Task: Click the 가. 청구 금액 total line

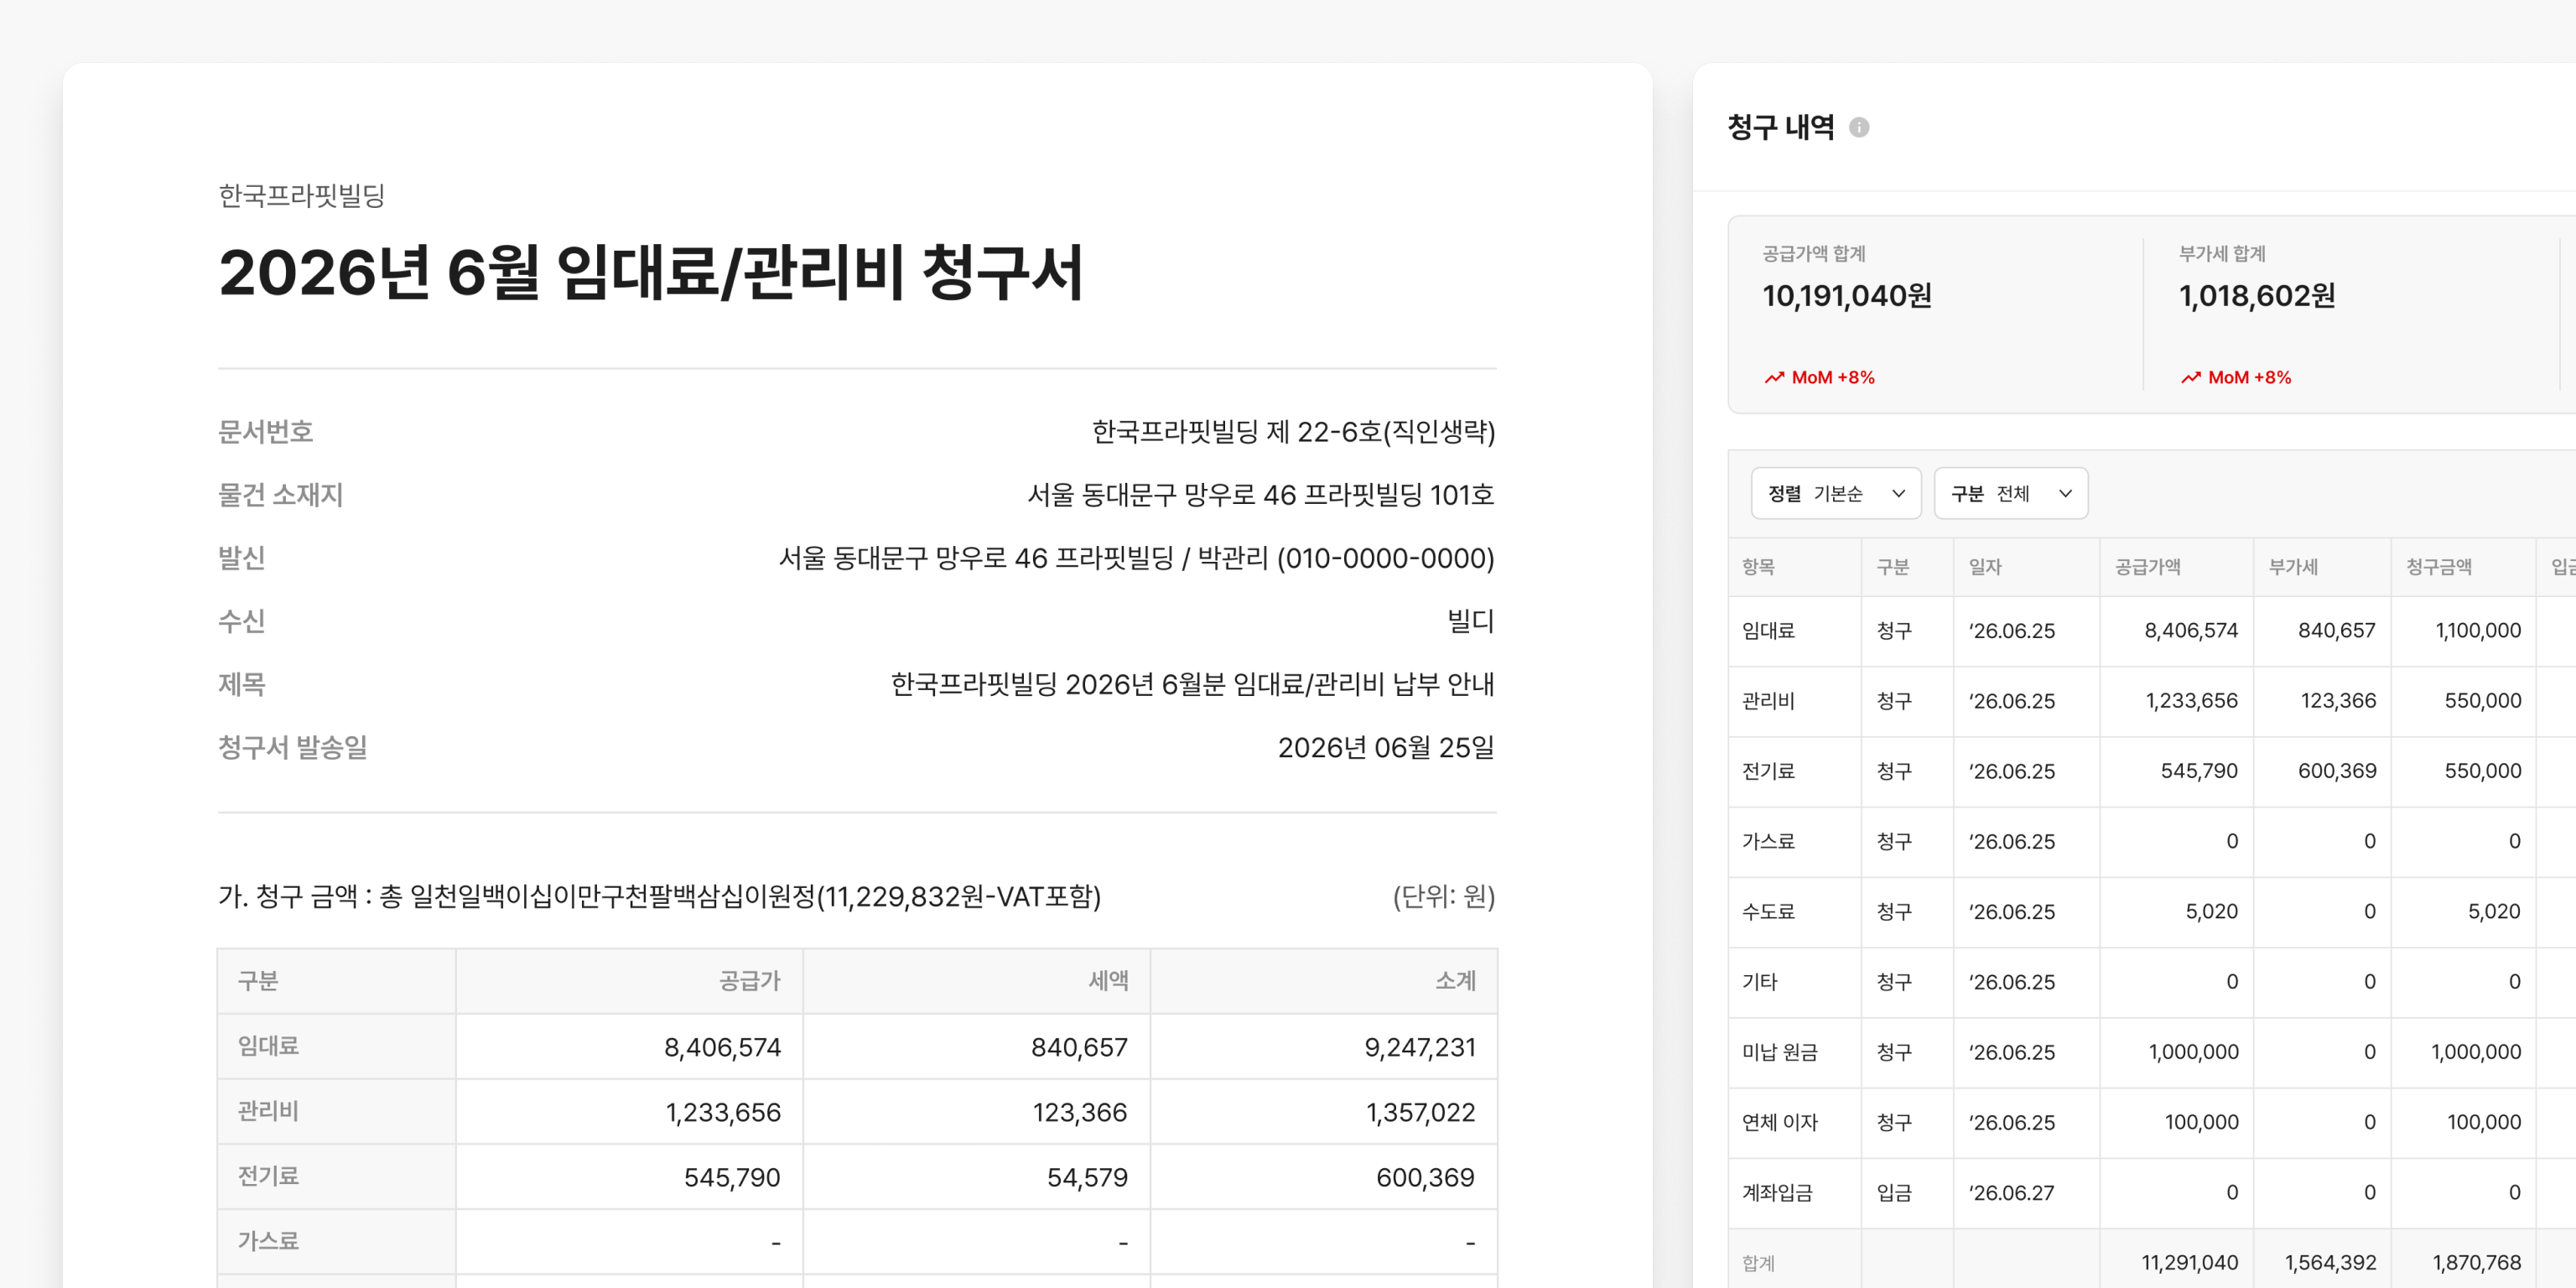Action: [659, 896]
